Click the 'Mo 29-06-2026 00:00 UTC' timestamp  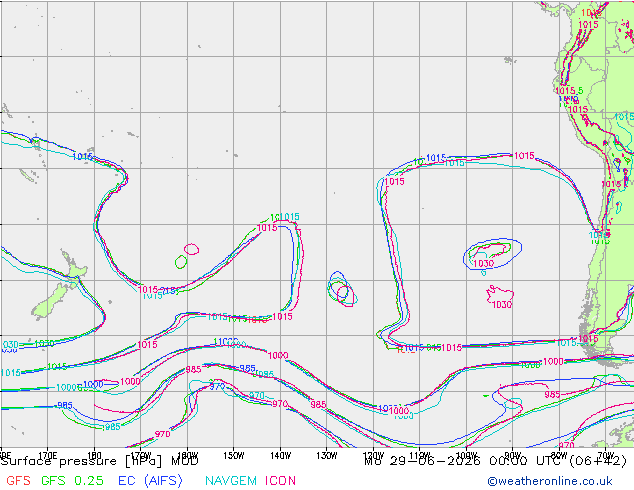[x=465, y=461]
